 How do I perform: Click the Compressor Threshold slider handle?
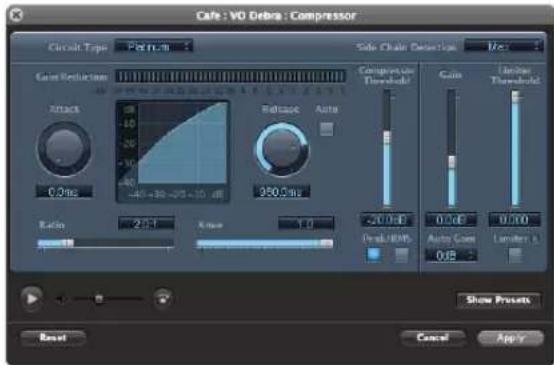click(x=387, y=137)
